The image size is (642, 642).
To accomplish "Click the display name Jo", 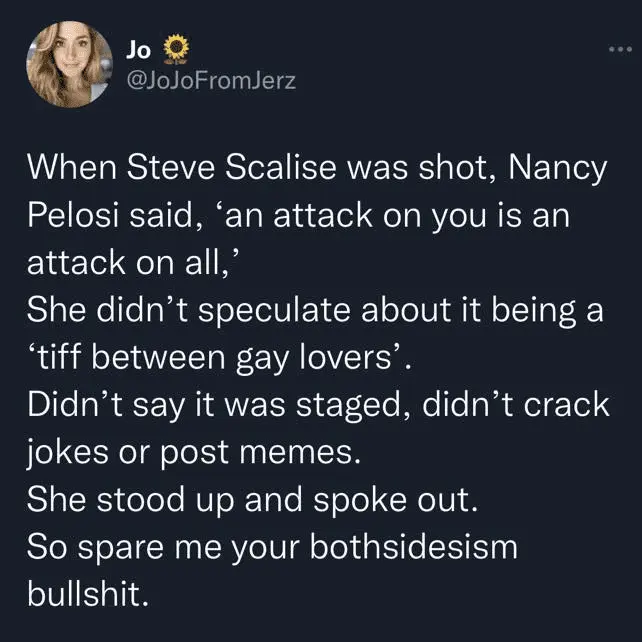I will [x=139, y=46].
